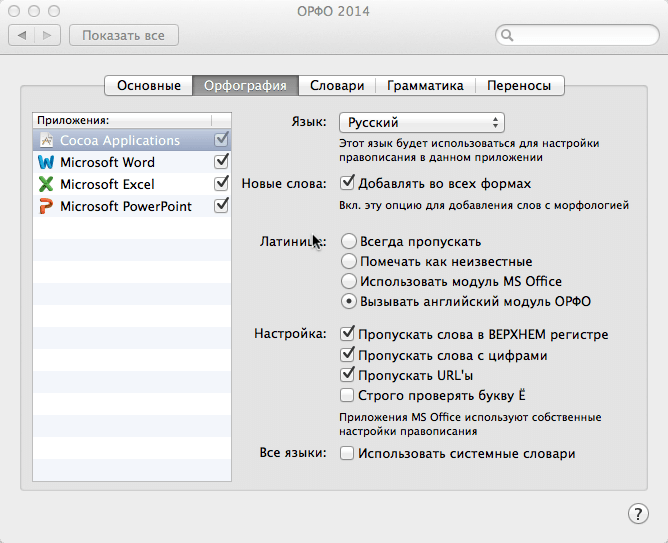Select 'Использовать модуль MS Office' option
The image size is (668, 543).
point(348,281)
